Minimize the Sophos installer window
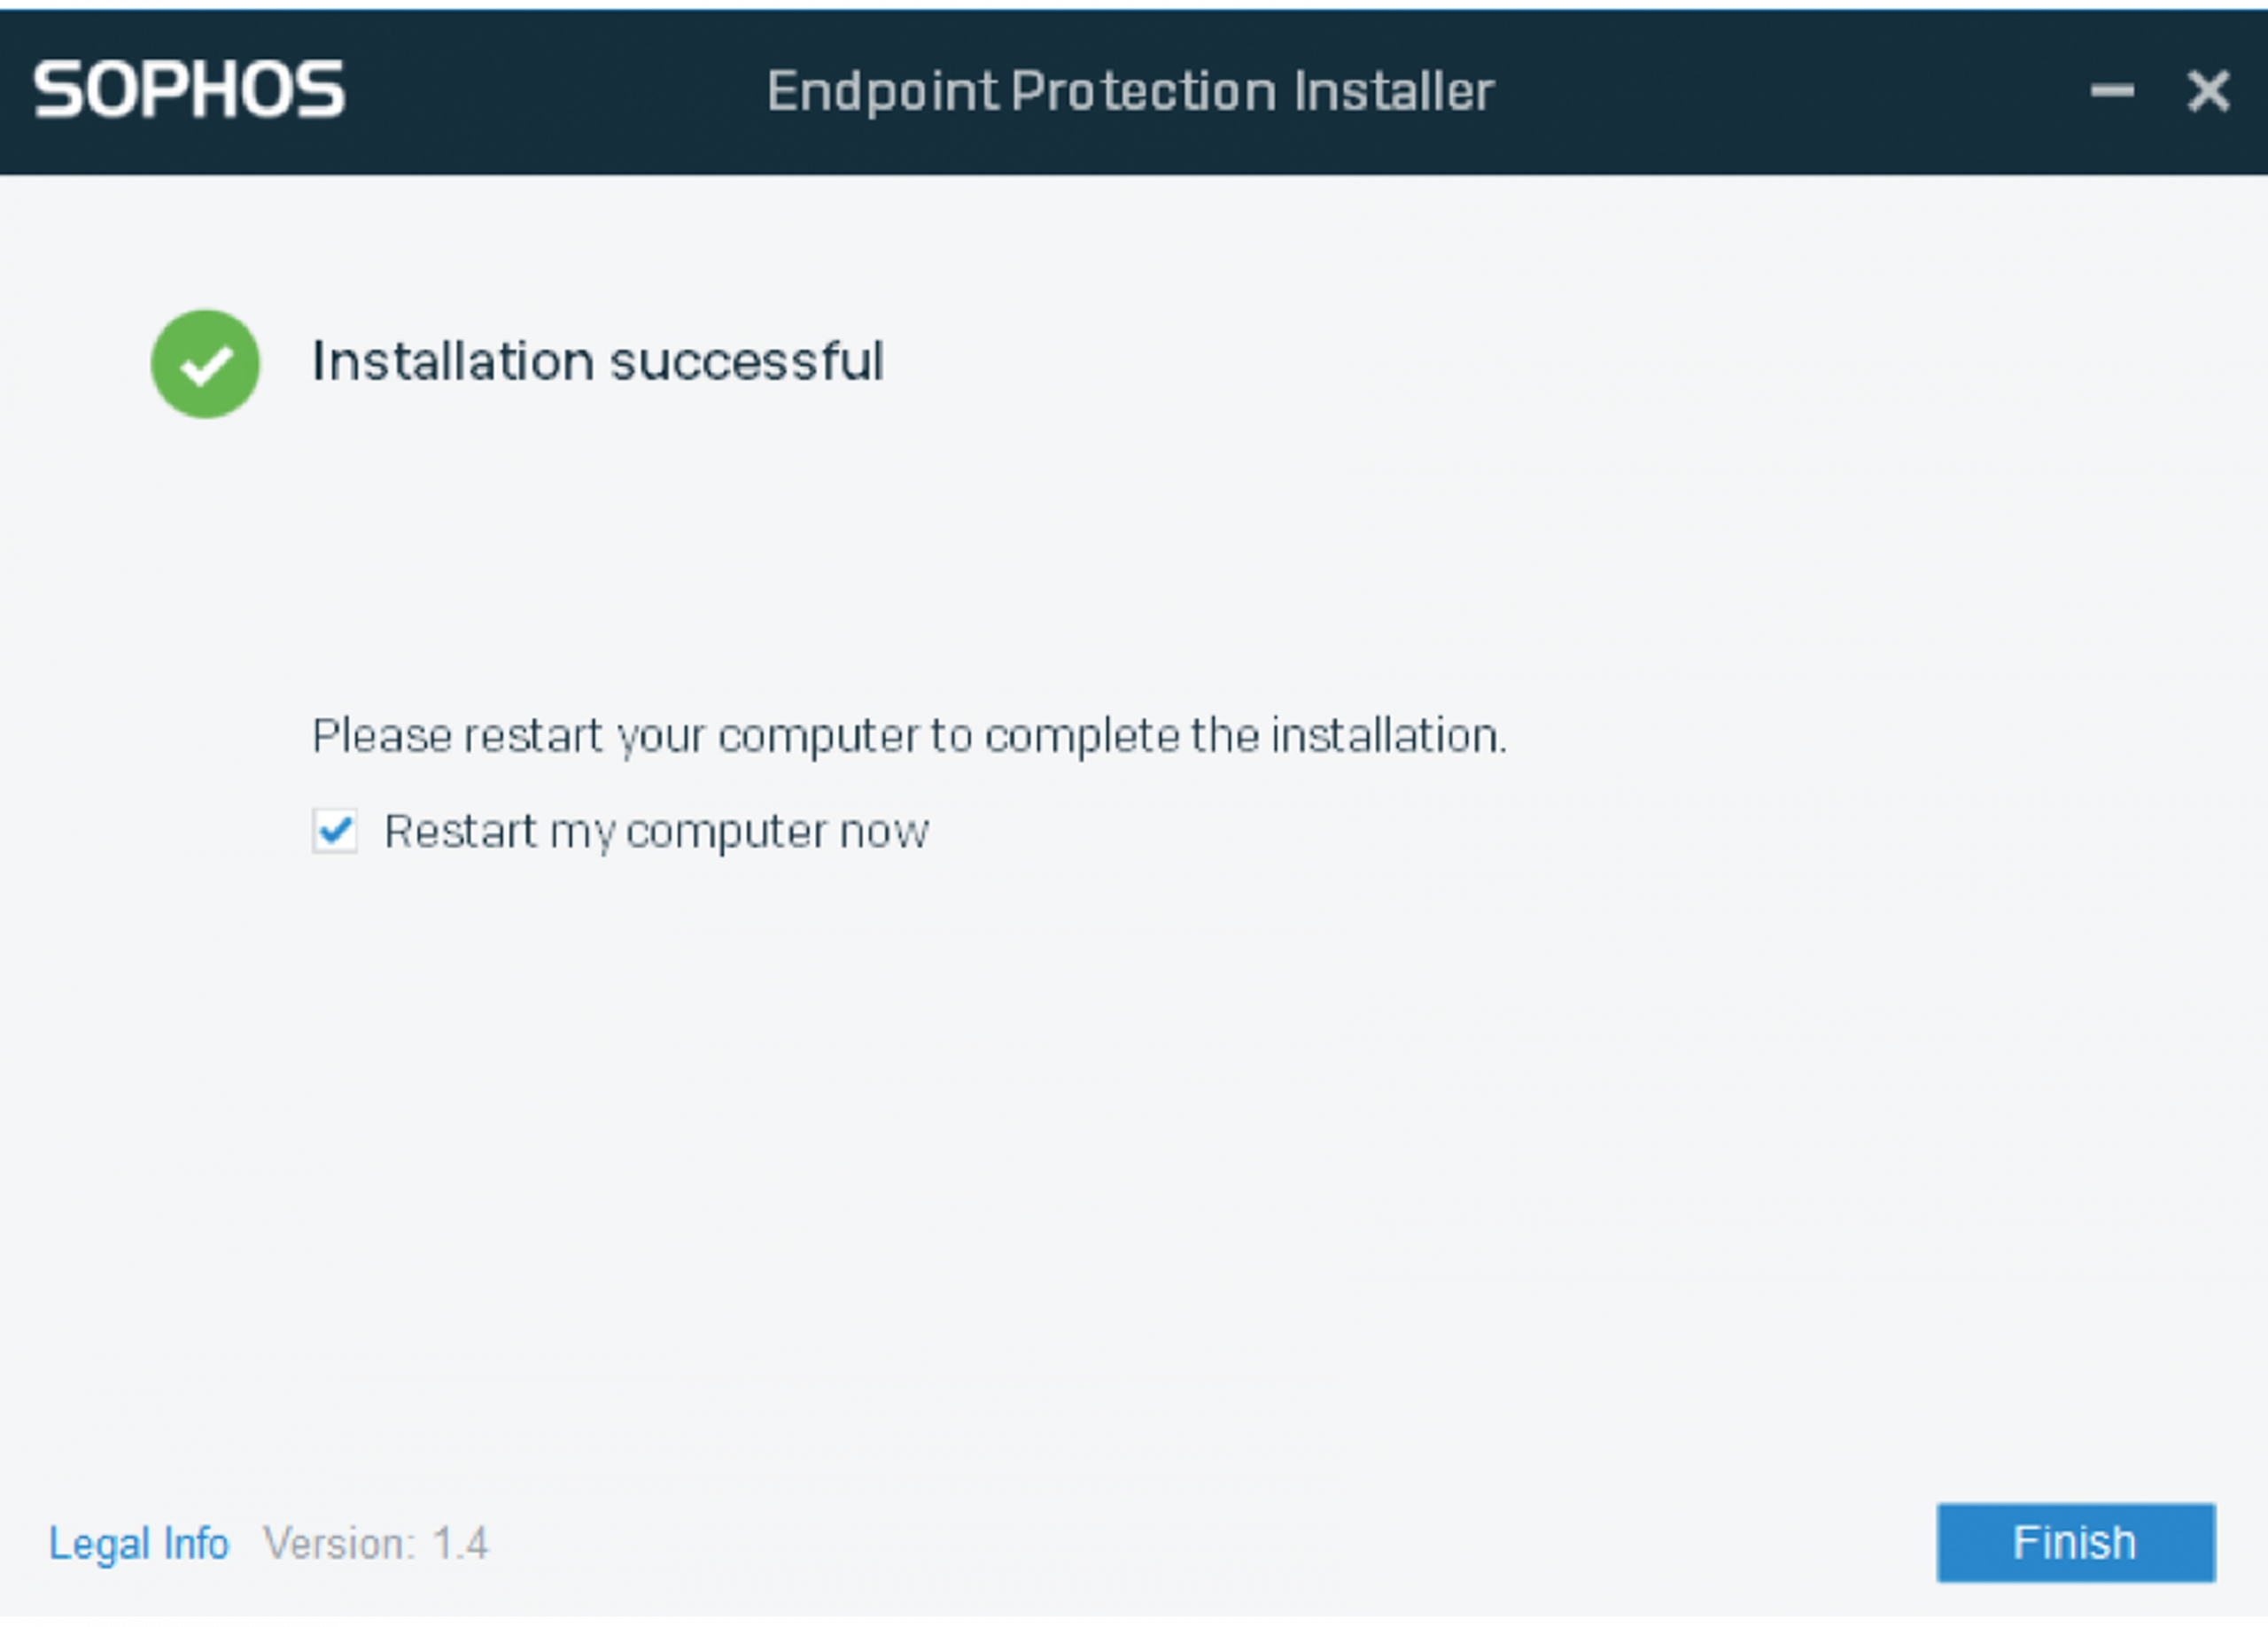This screenshot has width=2268, height=1627. click(x=2112, y=92)
